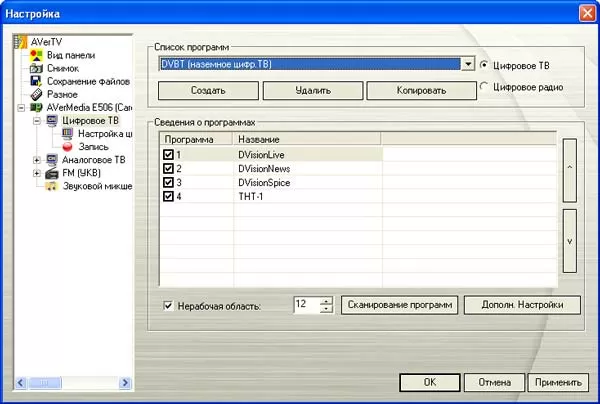Open the Звуковой микшер icon
Viewport: 600px width, 404px height.
[x=52, y=185]
